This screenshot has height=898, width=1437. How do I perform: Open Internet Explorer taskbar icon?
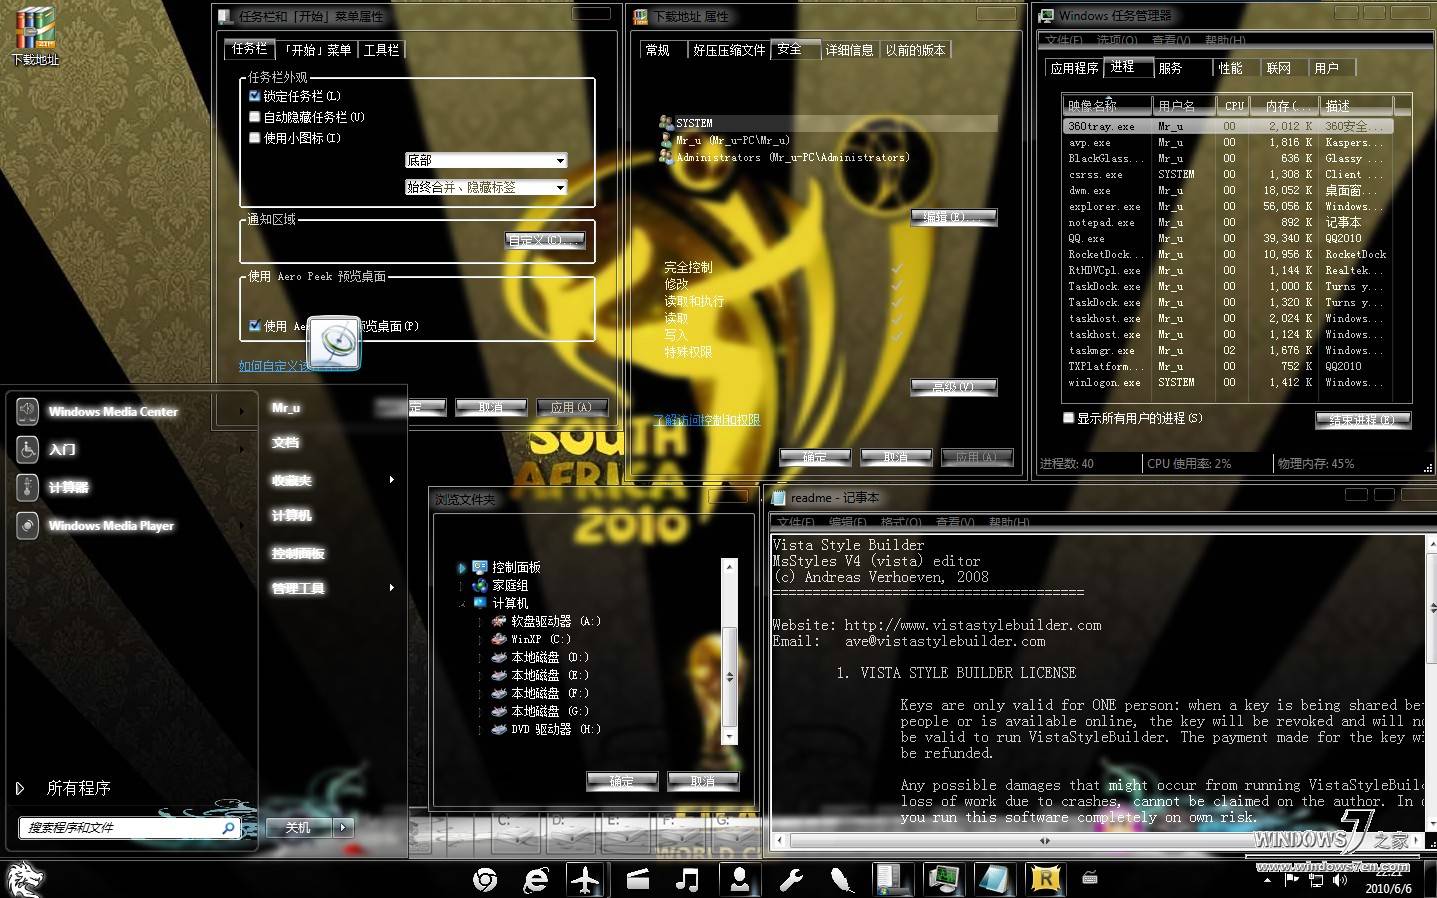pos(537,880)
